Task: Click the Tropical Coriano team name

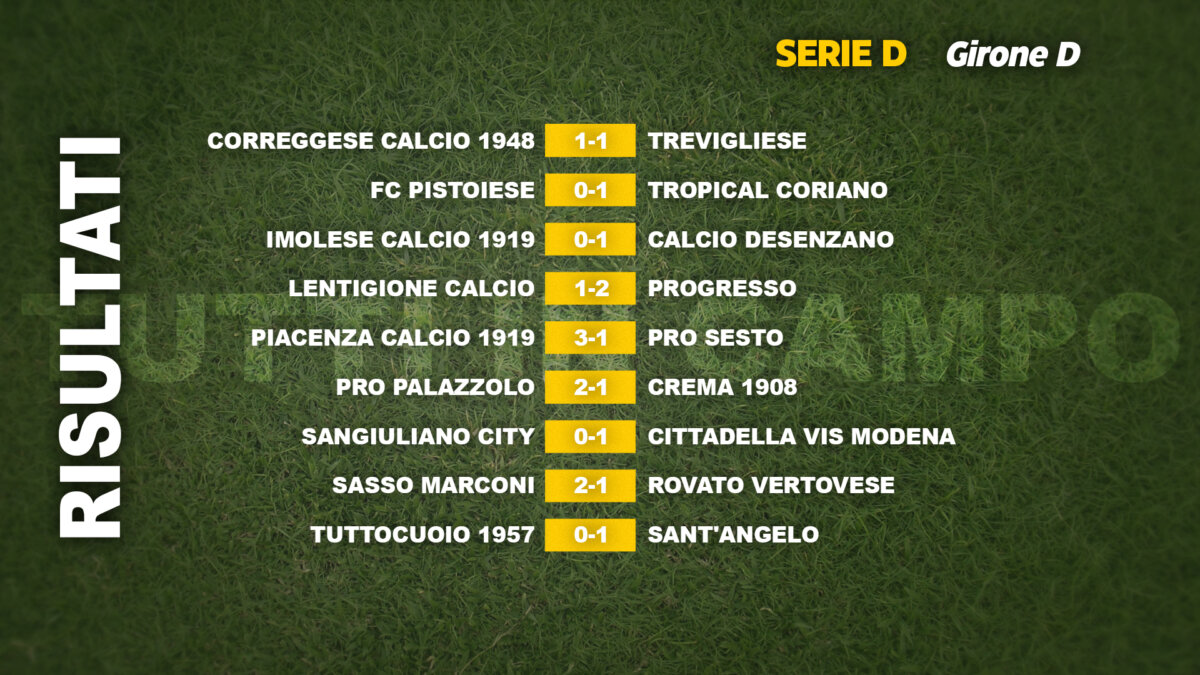Action: [x=768, y=190]
